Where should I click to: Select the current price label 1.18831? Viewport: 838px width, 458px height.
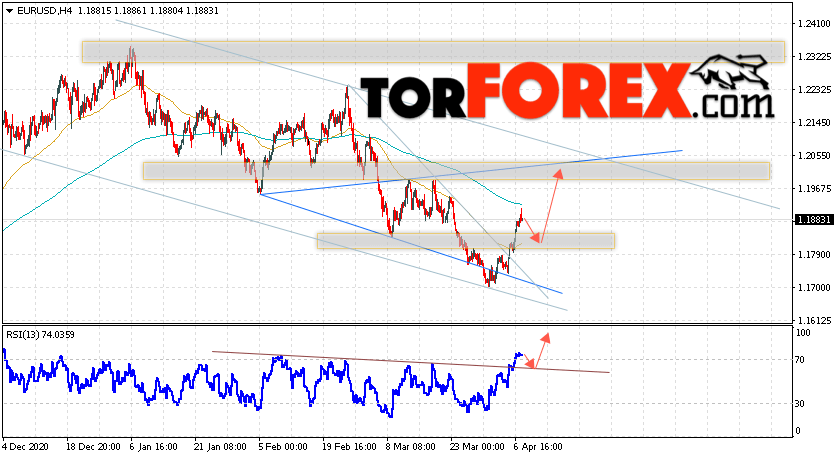[x=815, y=220]
